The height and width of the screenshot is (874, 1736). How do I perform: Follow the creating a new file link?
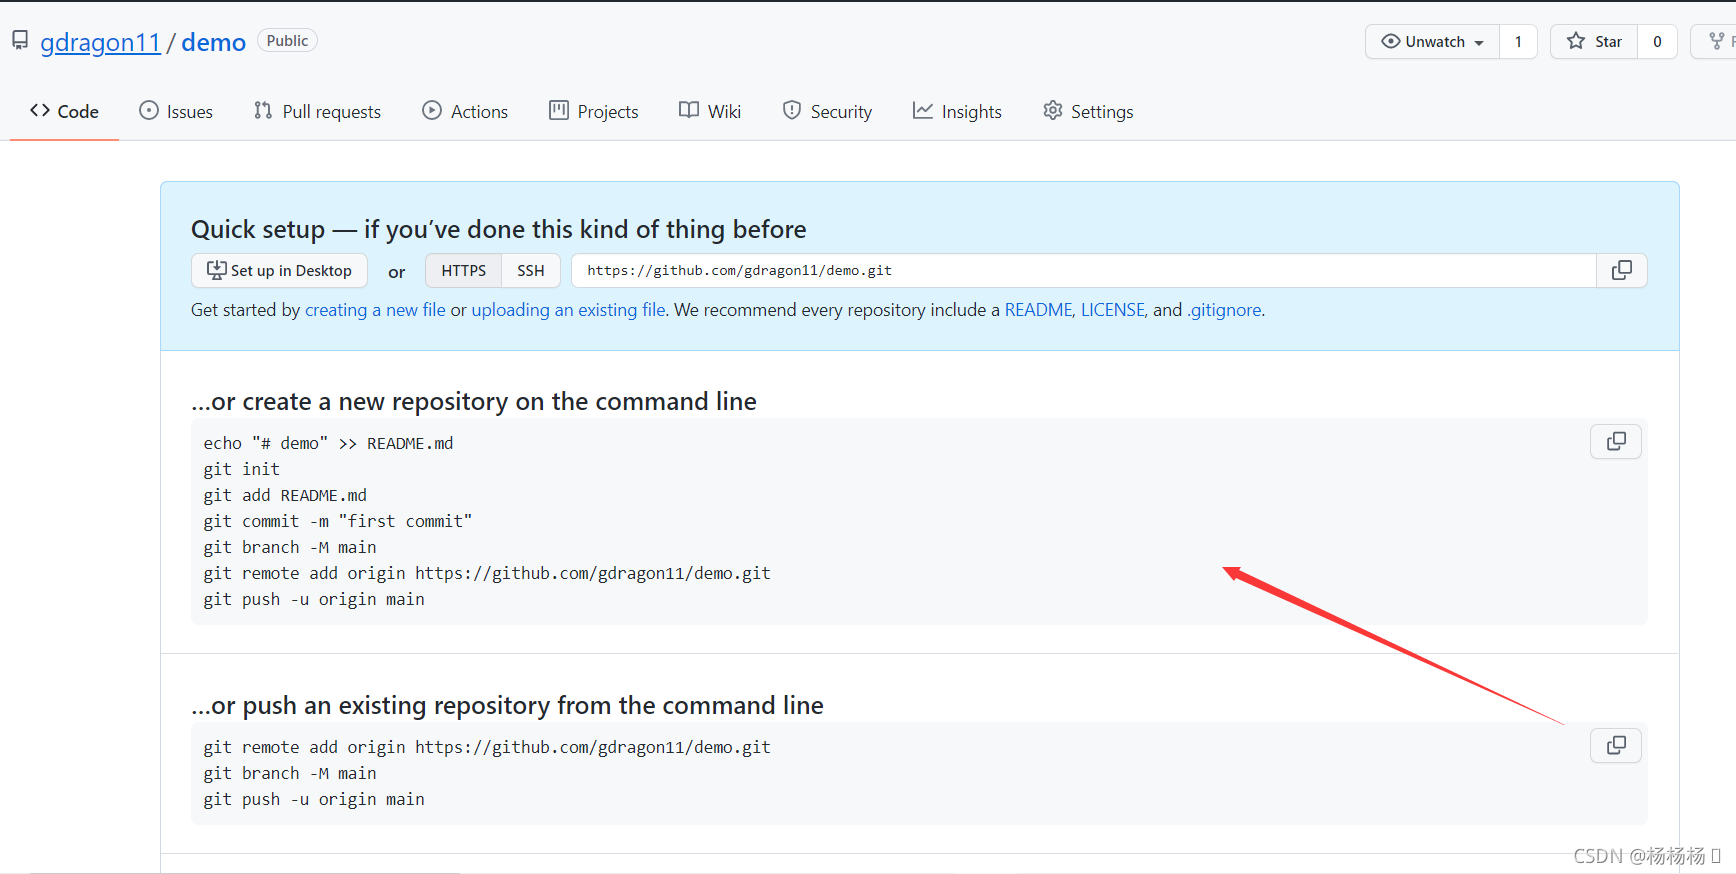(375, 310)
